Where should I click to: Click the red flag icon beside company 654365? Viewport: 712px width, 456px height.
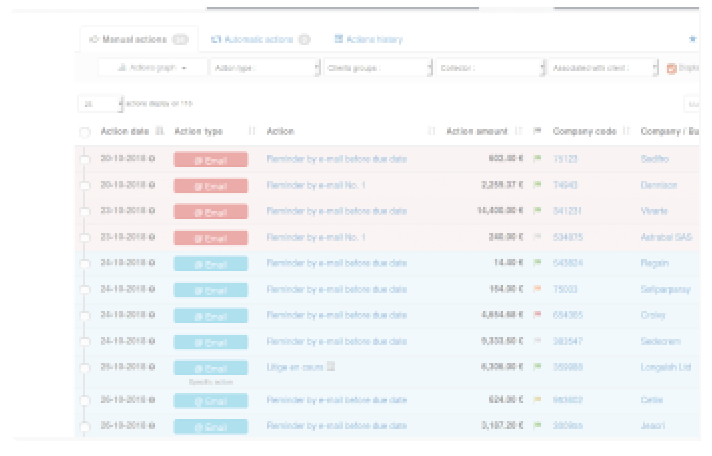[x=538, y=315]
